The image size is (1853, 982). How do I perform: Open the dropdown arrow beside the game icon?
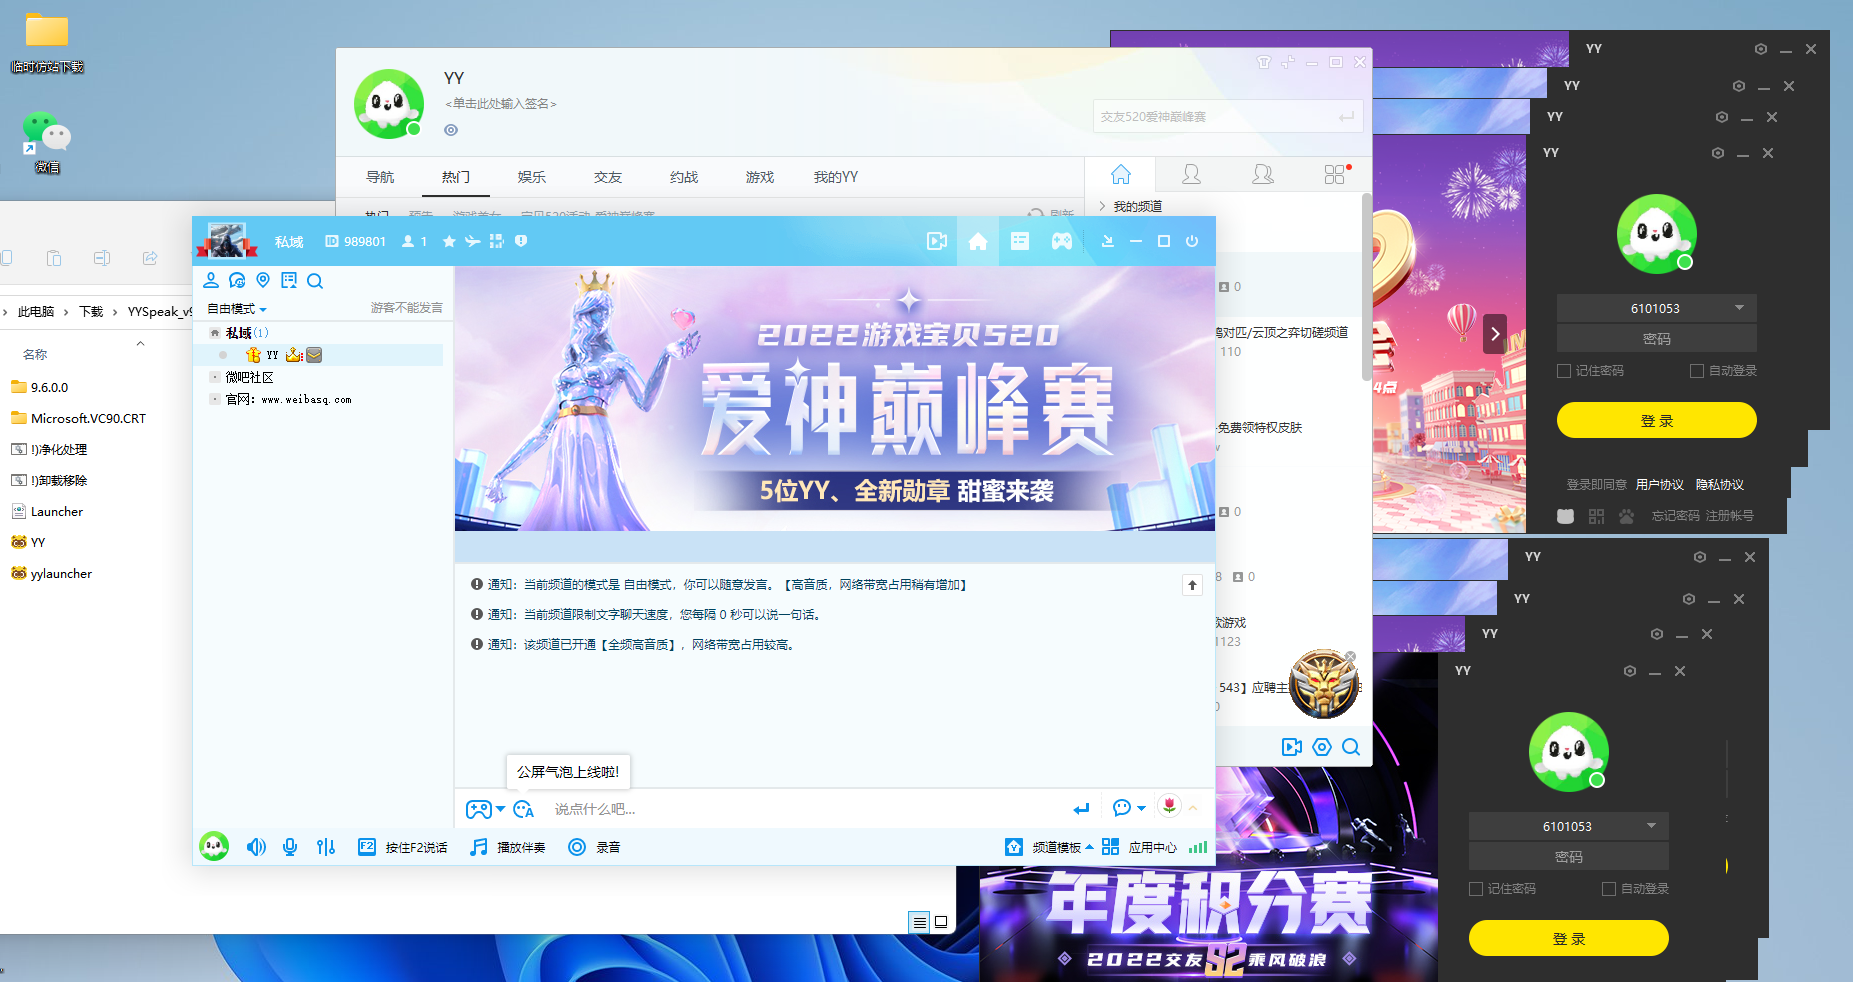501,809
